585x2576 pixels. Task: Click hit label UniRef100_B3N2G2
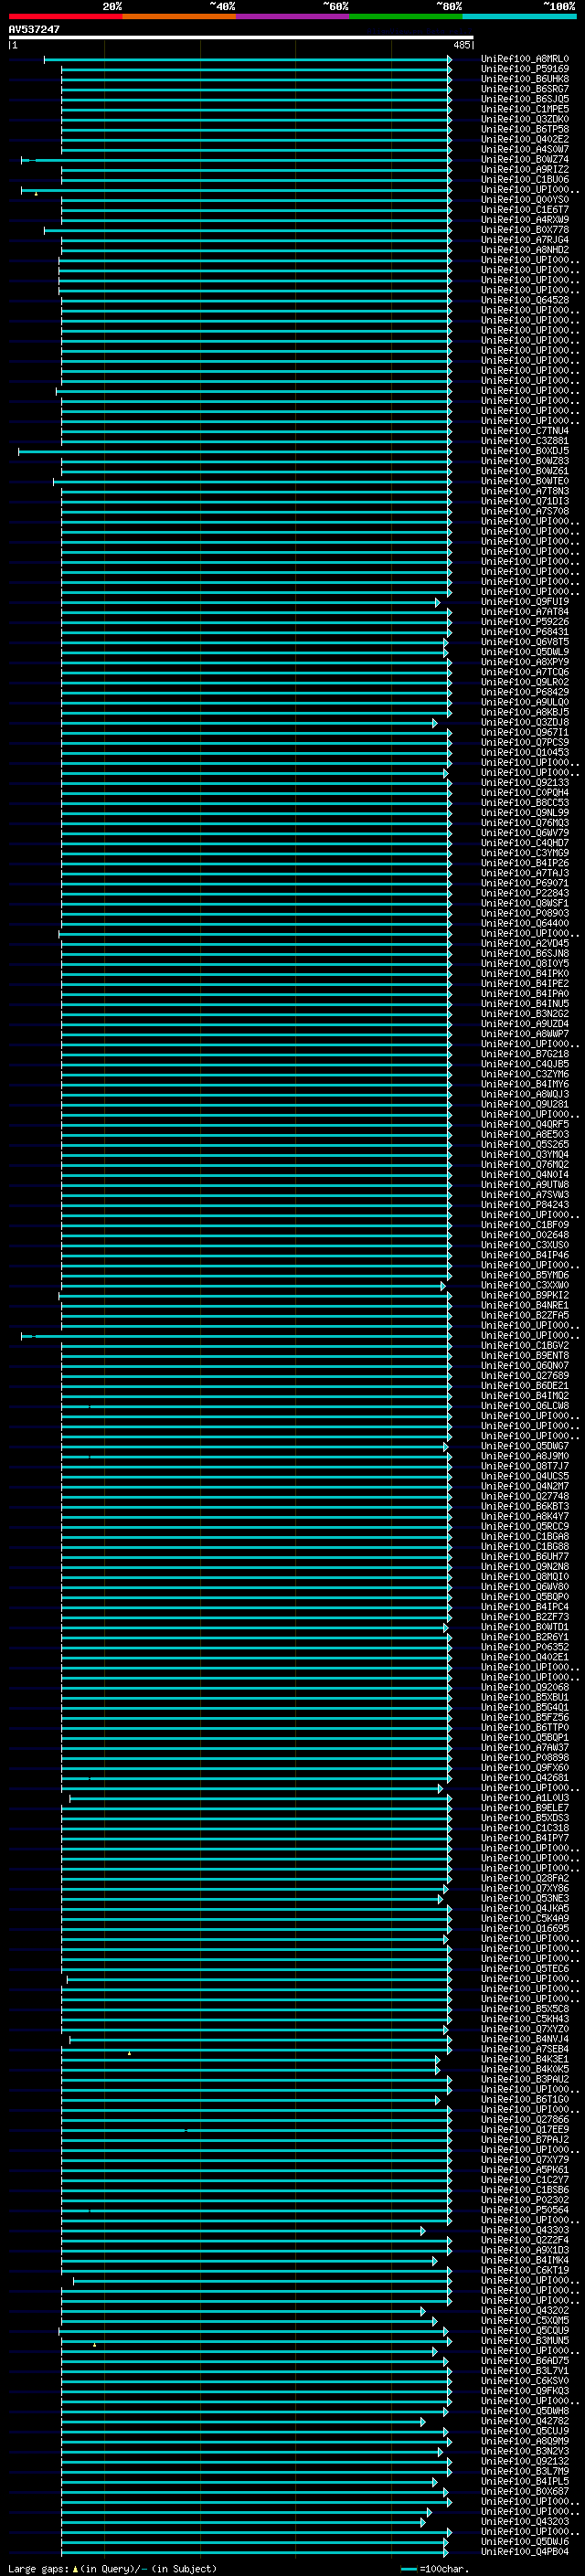coord(525,1014)
